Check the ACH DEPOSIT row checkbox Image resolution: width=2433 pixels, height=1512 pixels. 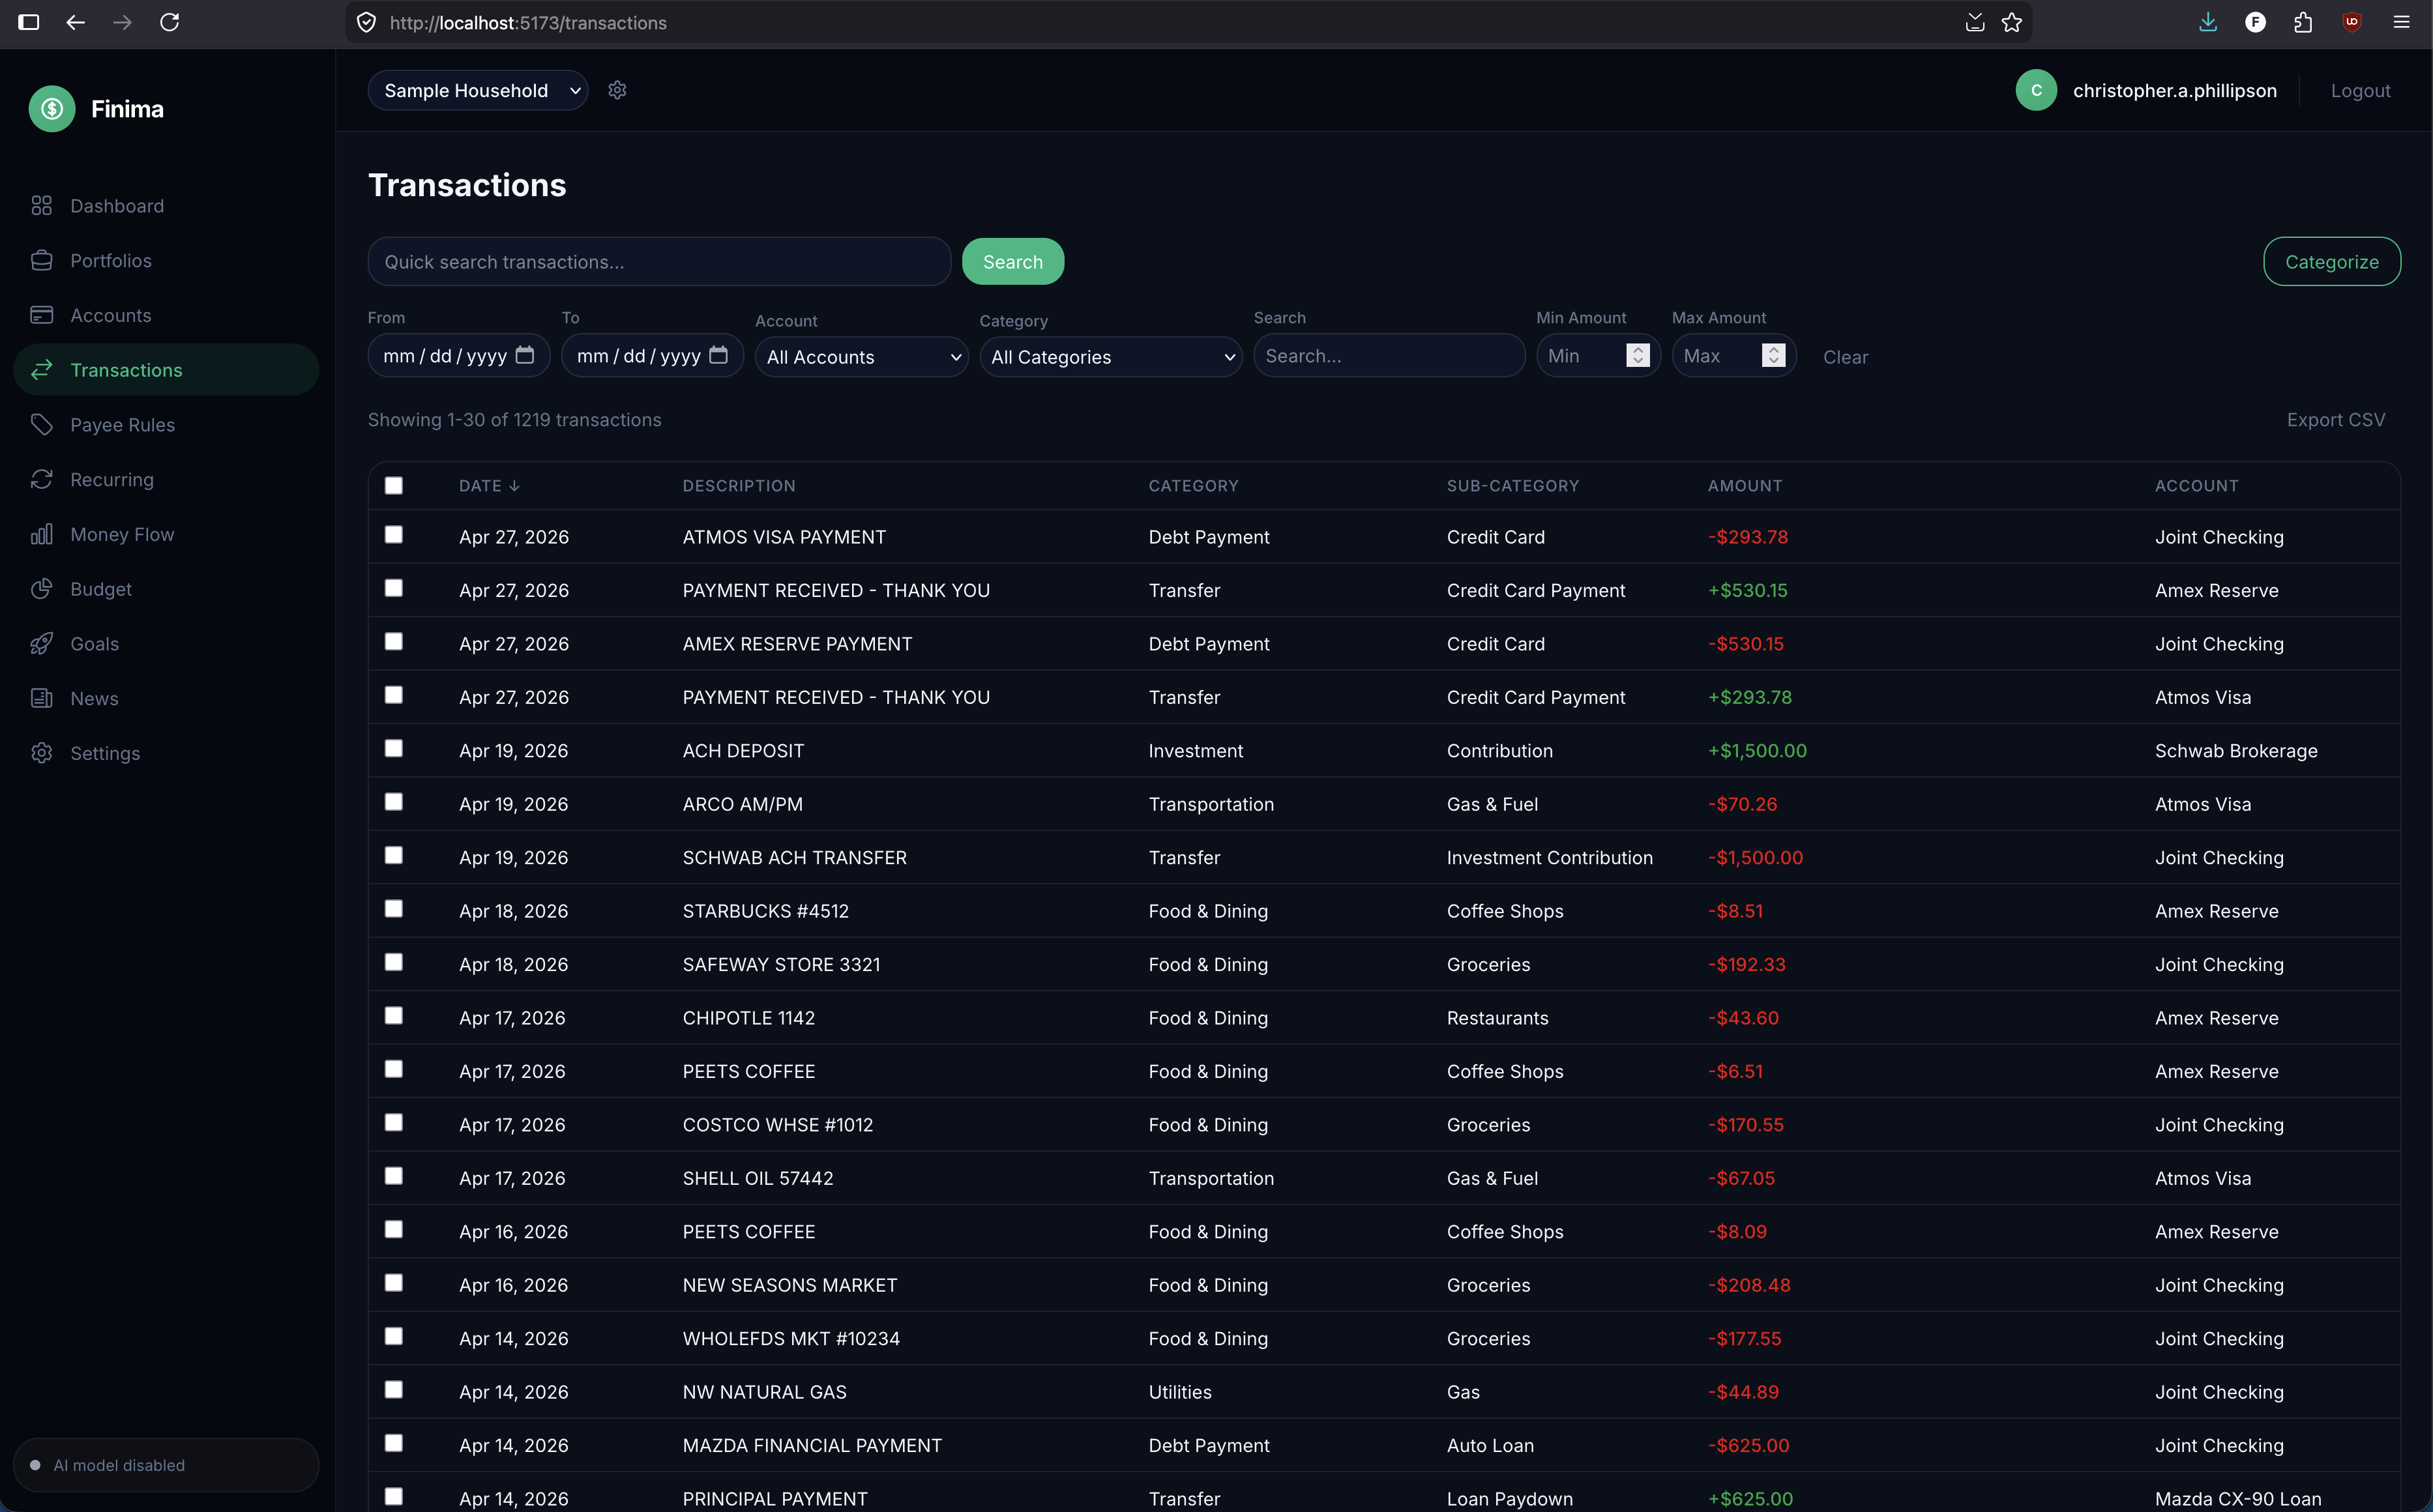394,749
